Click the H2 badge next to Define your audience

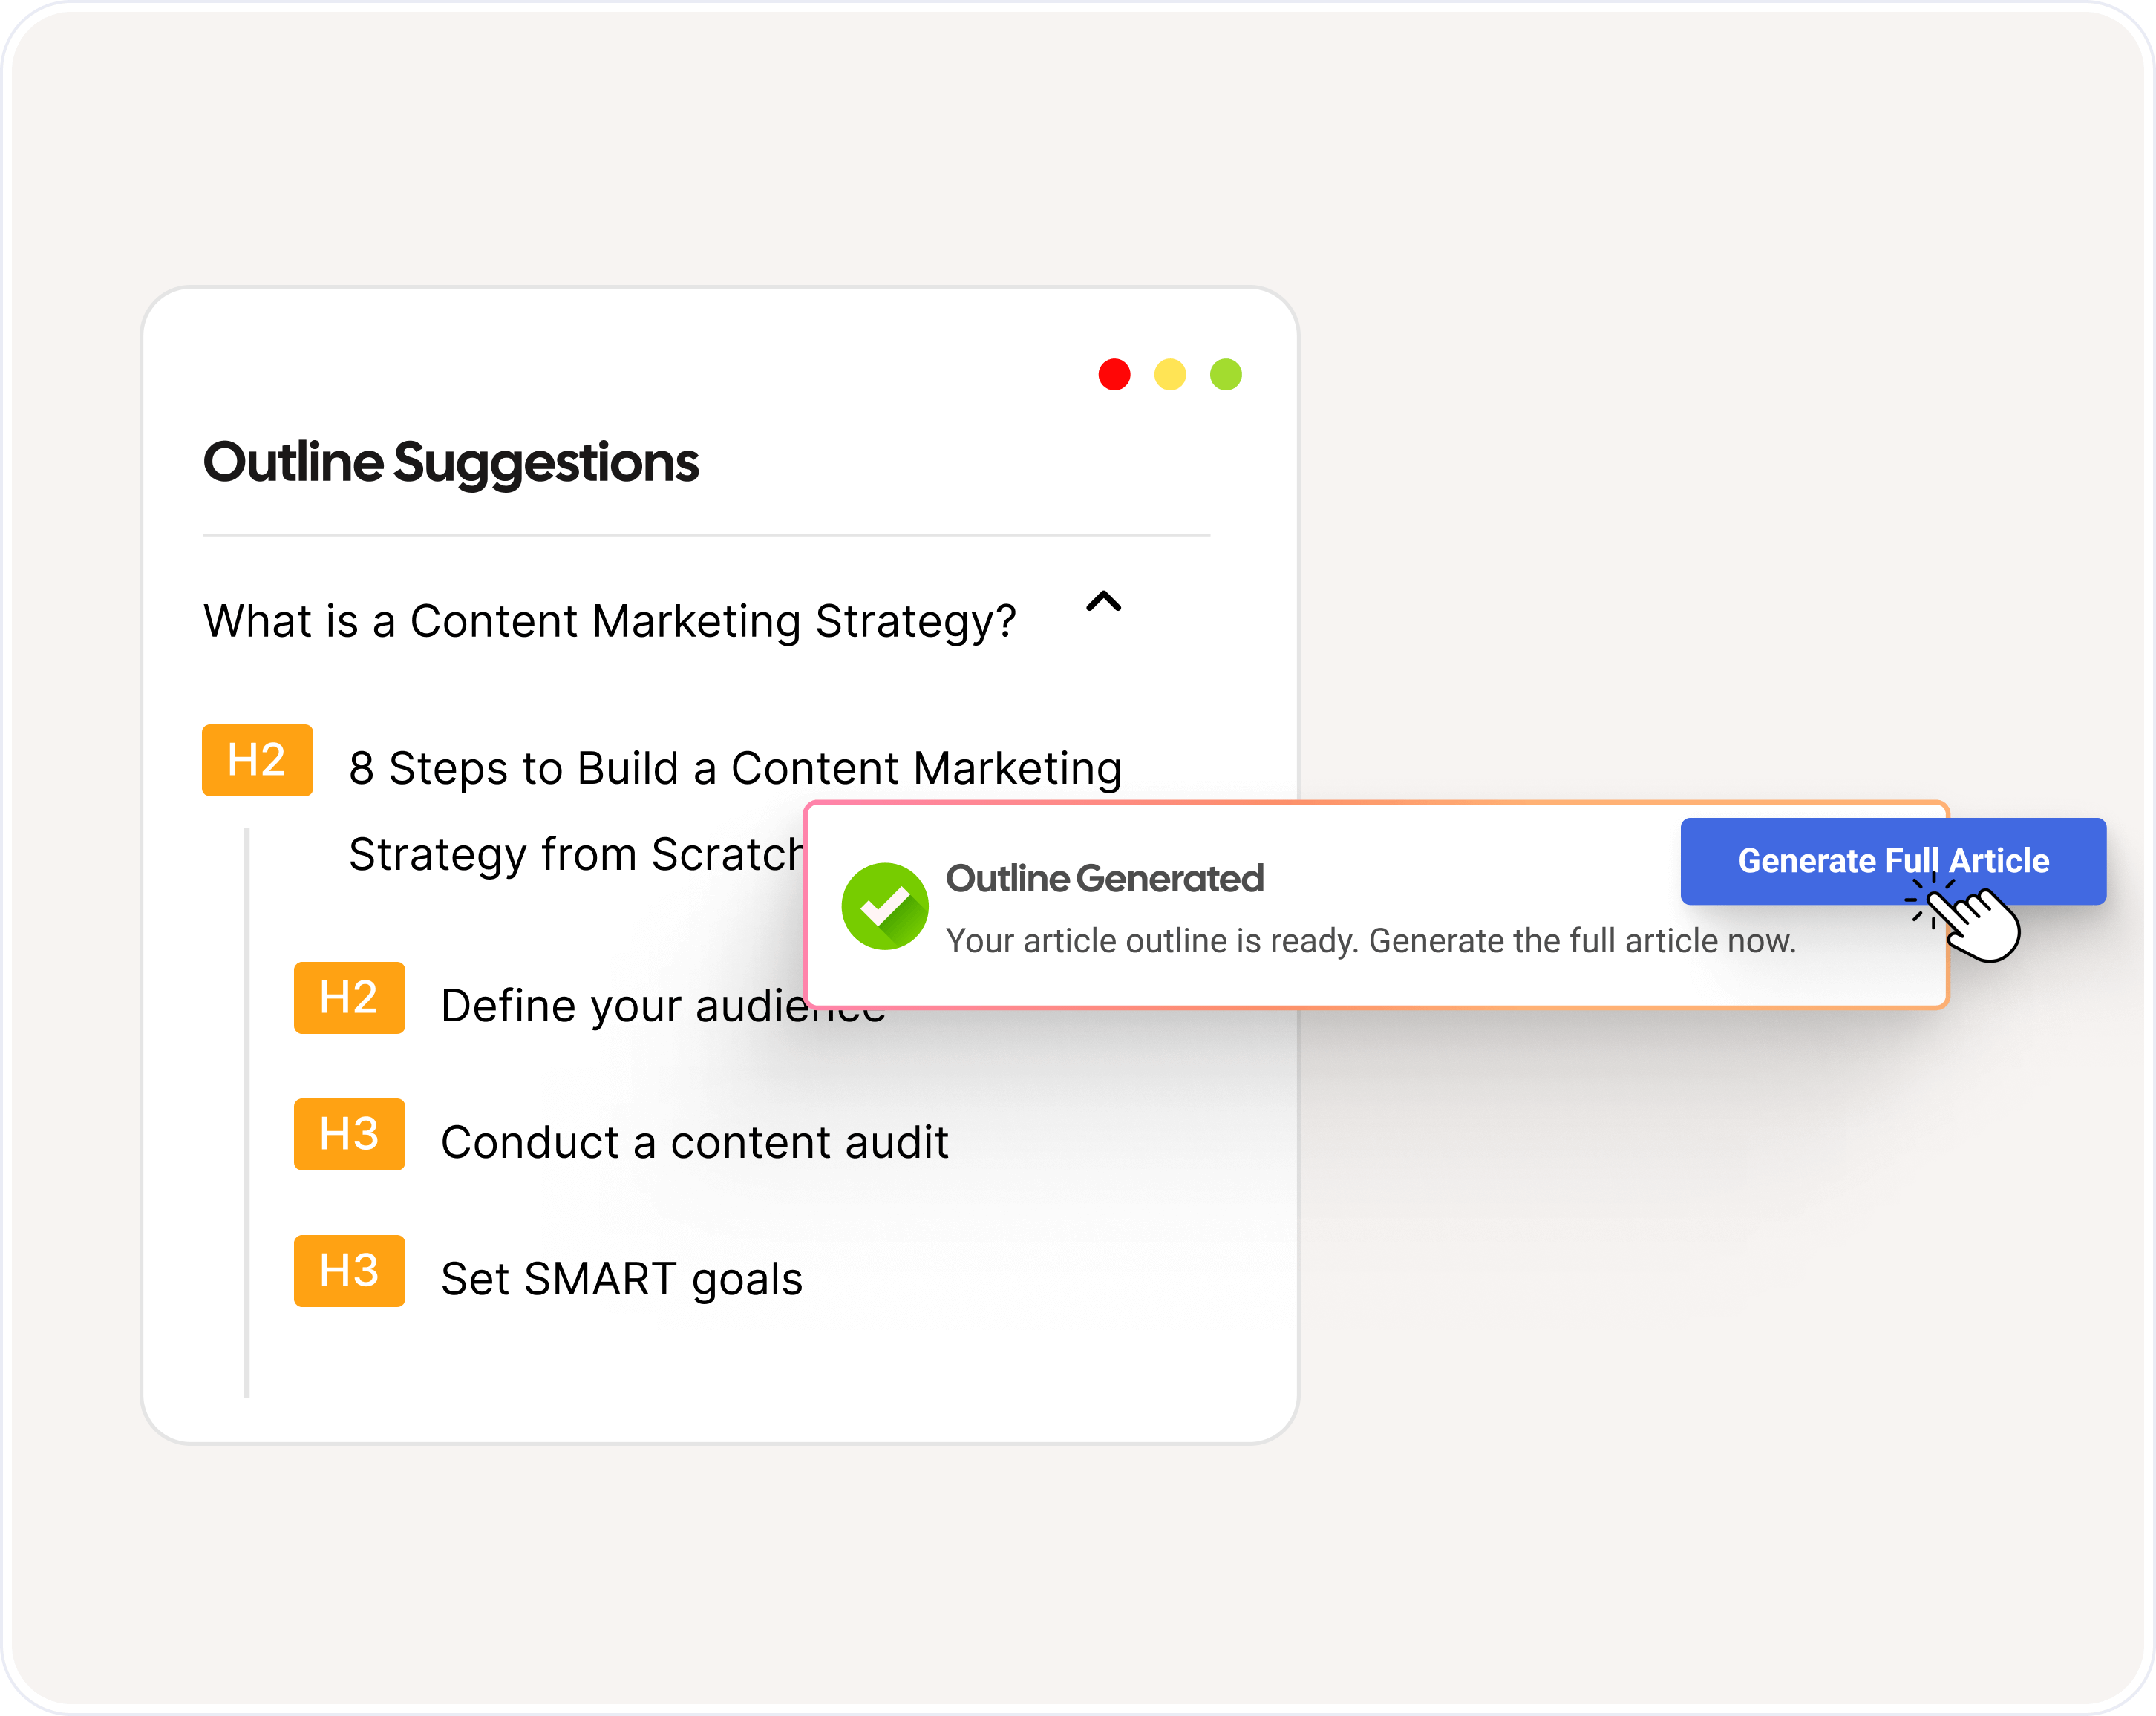(x=349, y=997)
